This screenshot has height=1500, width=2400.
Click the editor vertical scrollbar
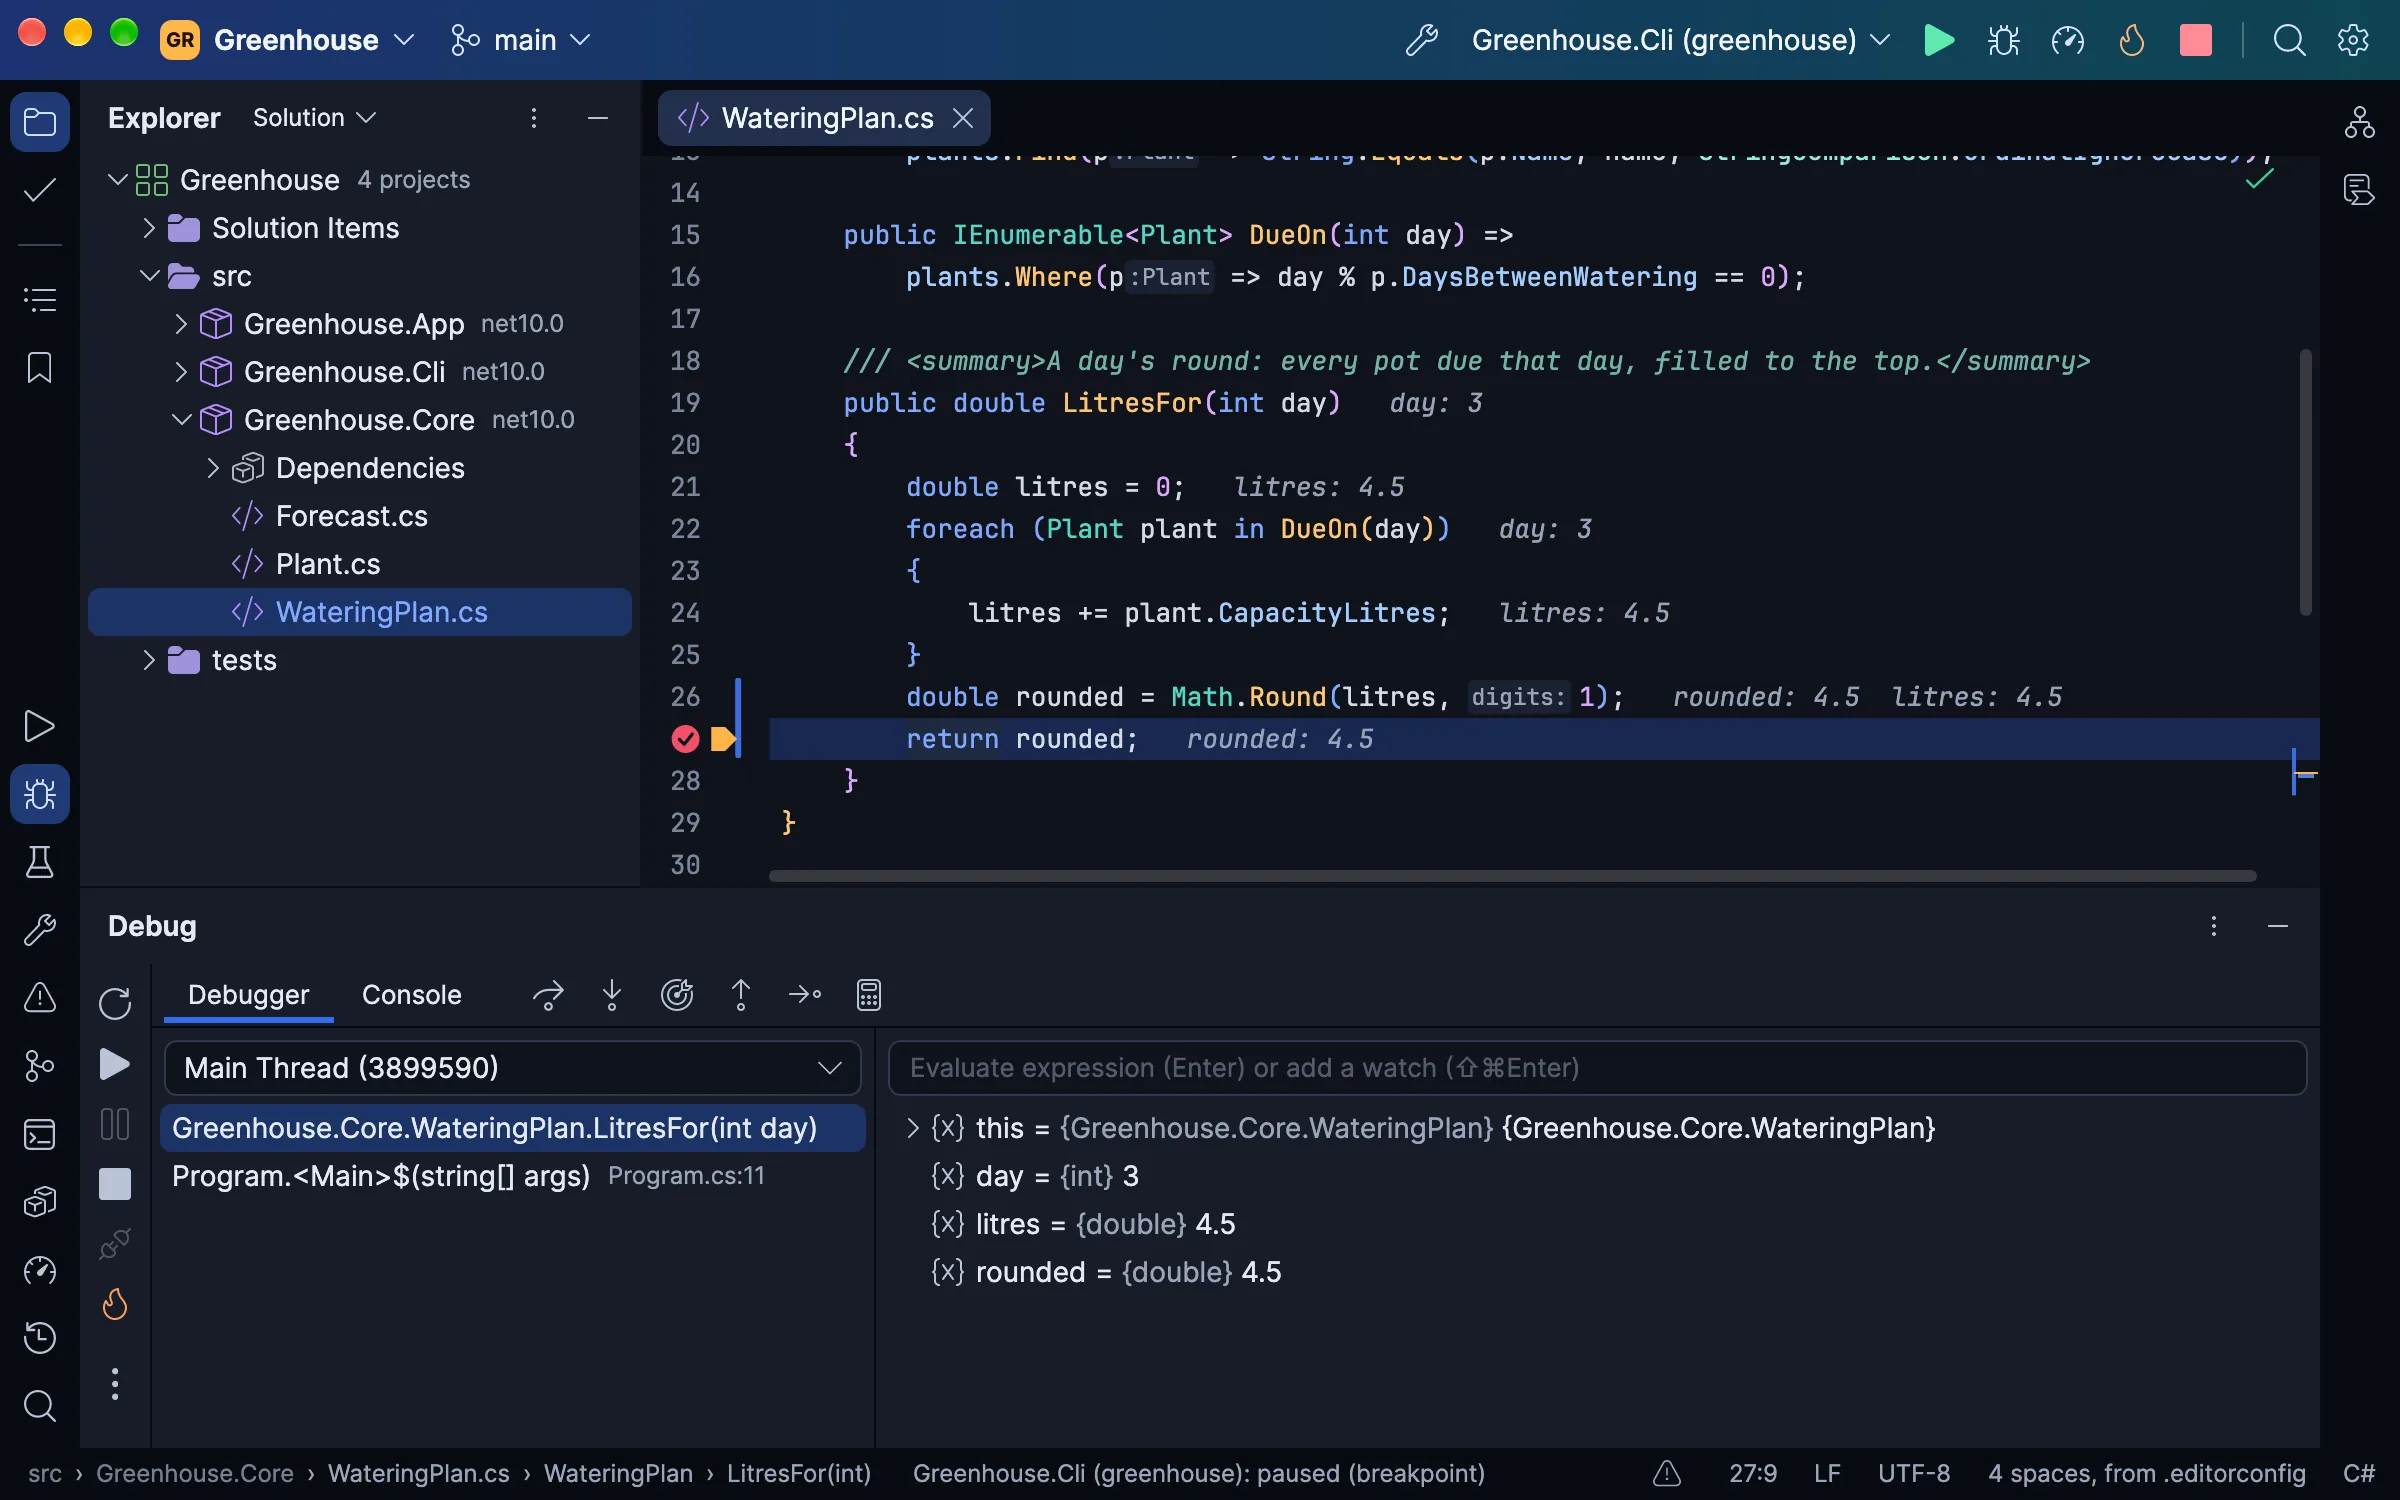point(2305,482)
